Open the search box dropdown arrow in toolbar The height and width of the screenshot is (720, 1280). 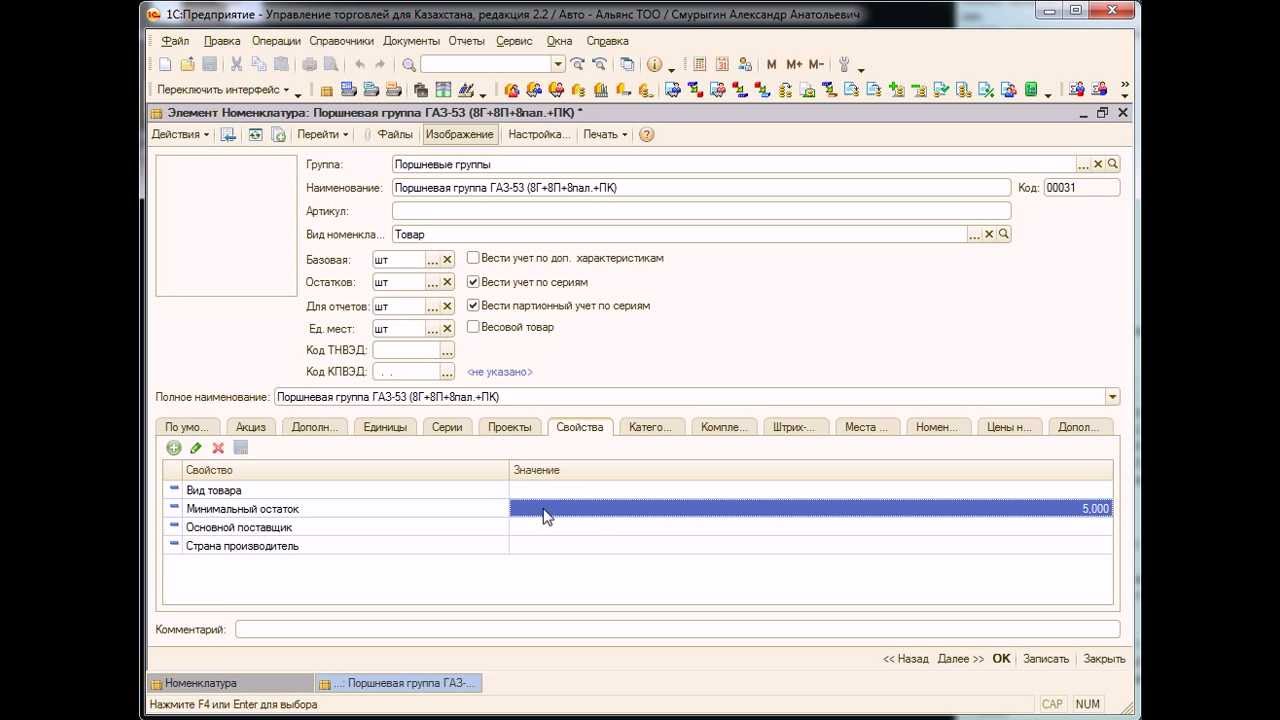(x=558, y=64)
